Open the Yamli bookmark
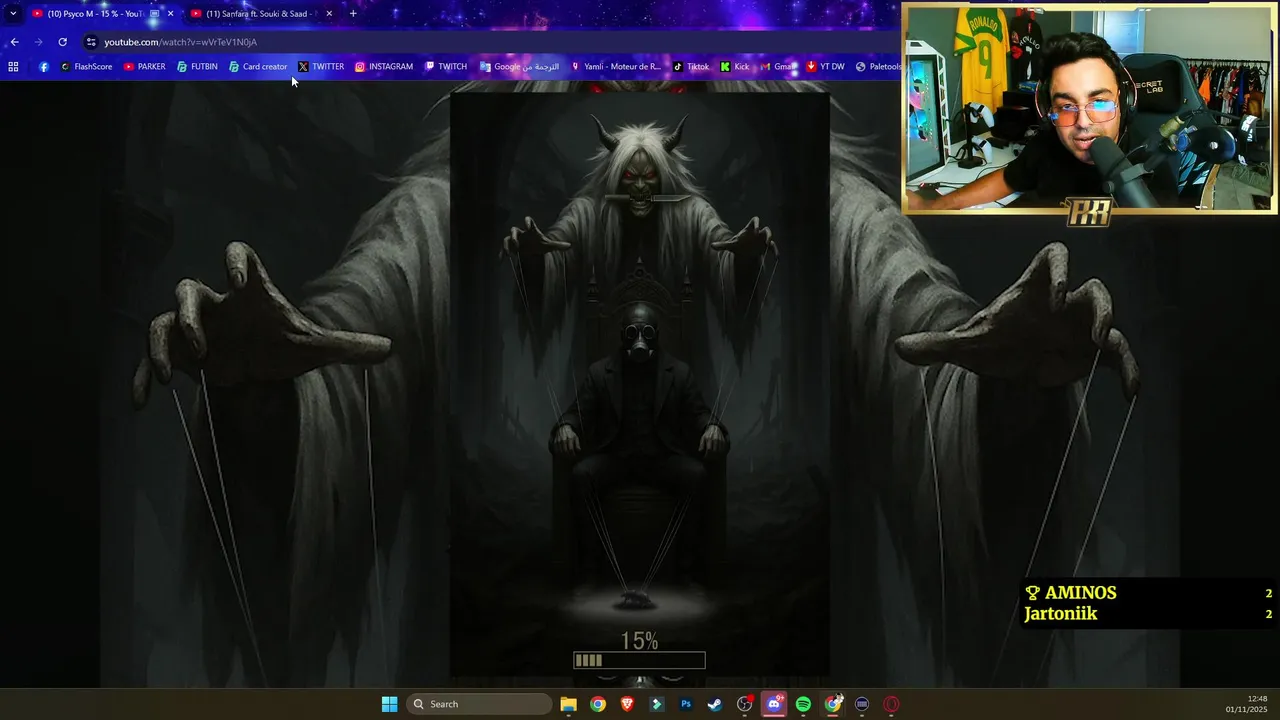 (615, 67)
